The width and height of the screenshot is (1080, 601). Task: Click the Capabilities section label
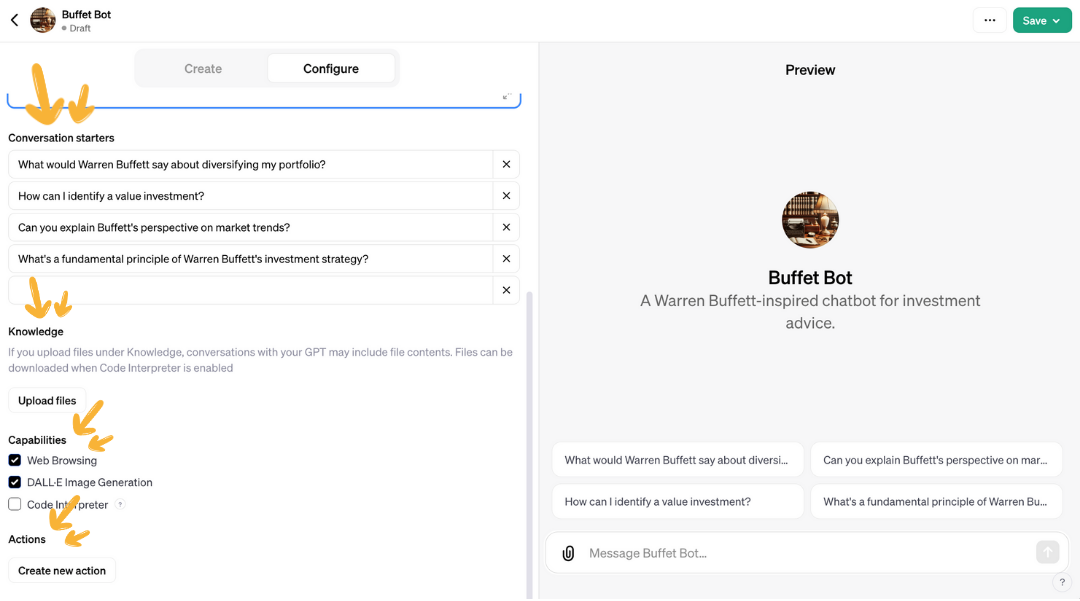[x=37, y=440]
